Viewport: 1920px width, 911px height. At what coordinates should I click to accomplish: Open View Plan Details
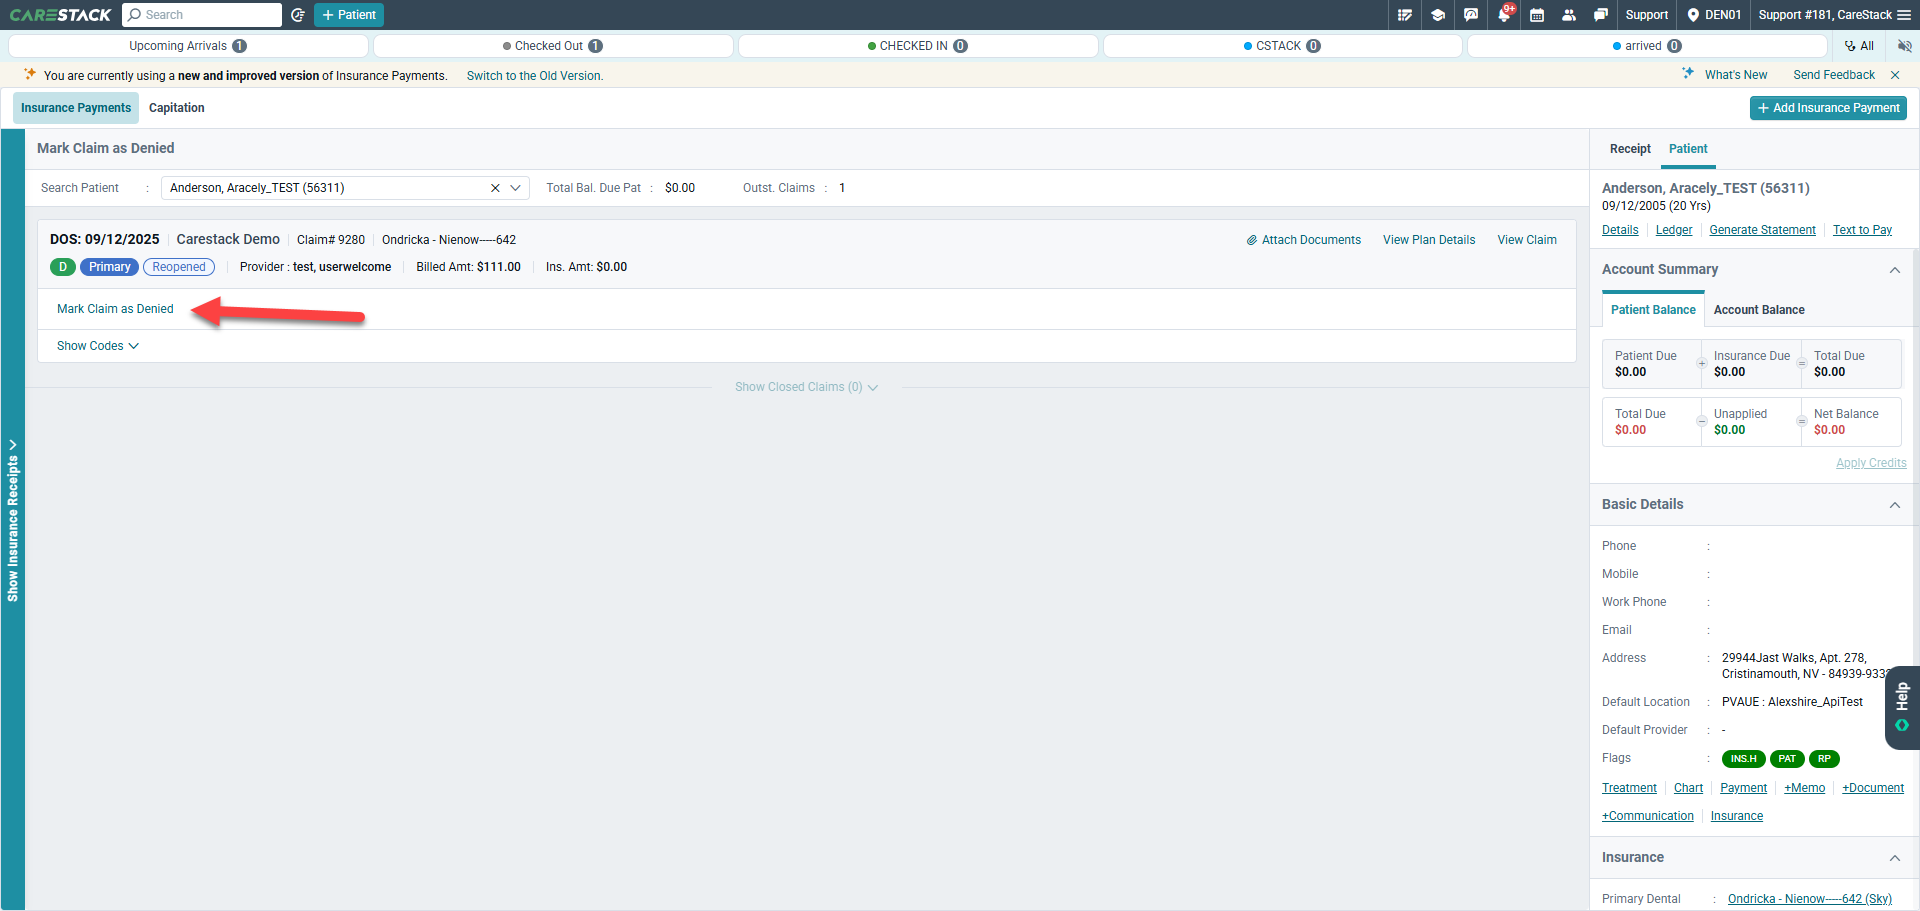[x=1429, y=240]
